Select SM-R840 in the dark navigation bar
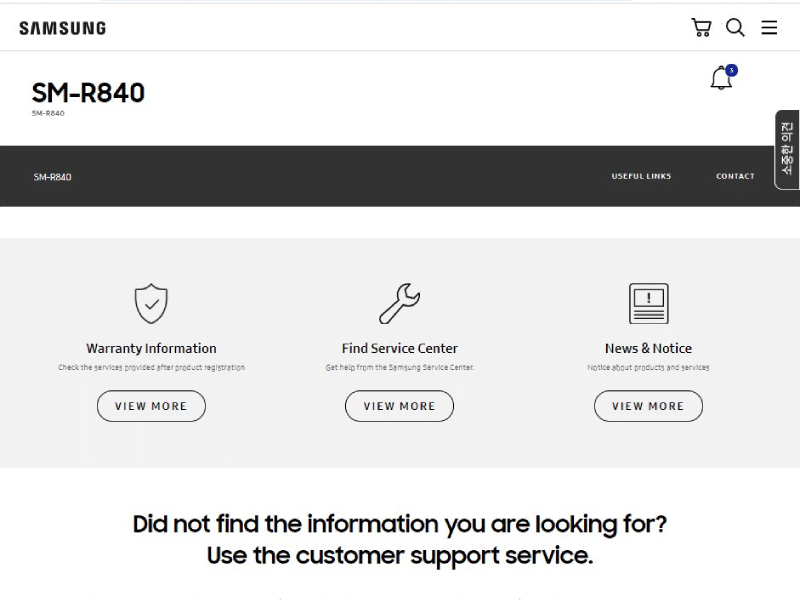Image resolution: width=800 pixels, height=600 pixels. (53, 177)
